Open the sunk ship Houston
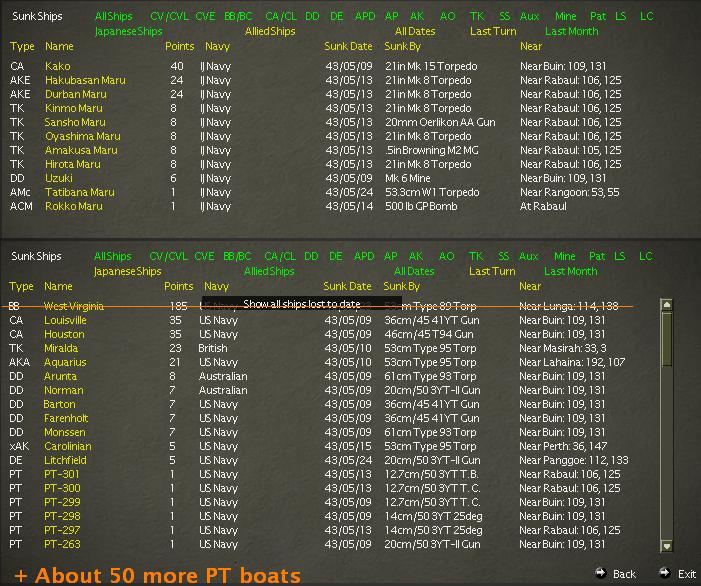Screen dimensions: 701x586 (64, 334)
